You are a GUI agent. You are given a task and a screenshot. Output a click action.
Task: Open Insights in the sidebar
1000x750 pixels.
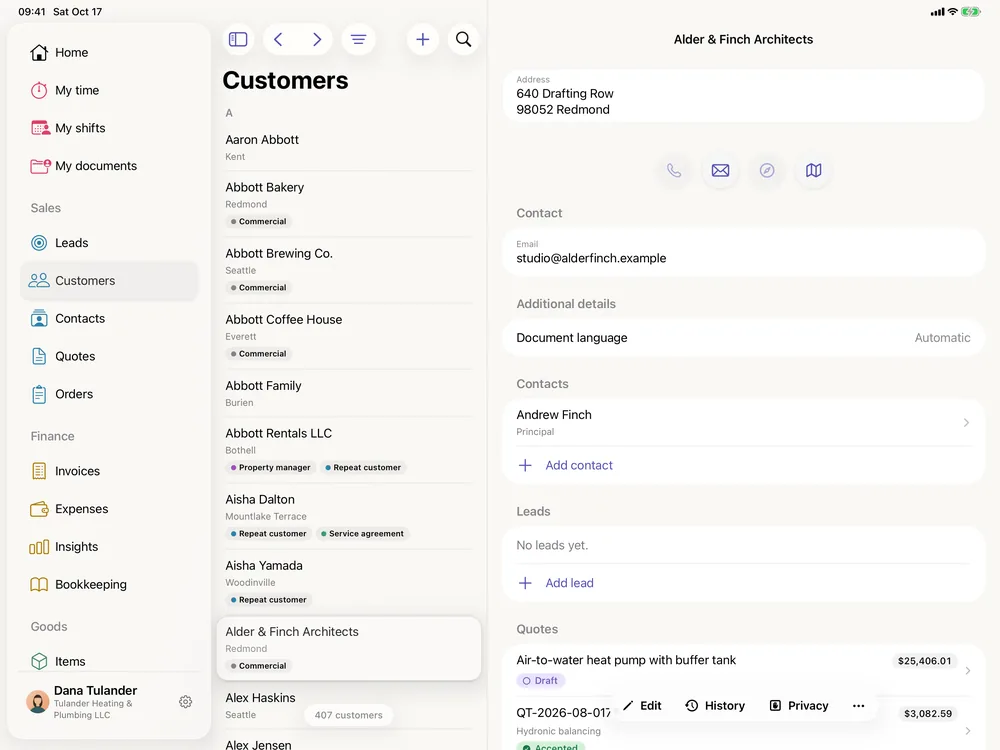110,547
